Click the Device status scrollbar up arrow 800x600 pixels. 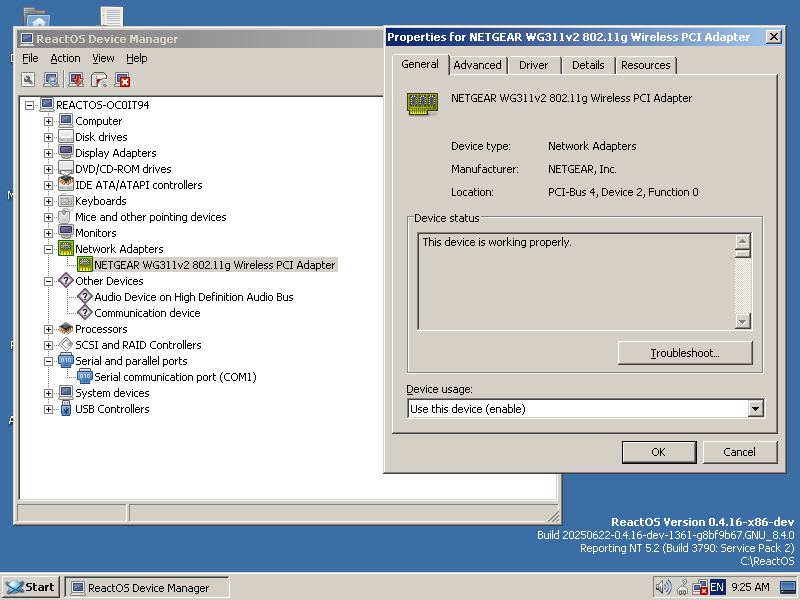743,241
